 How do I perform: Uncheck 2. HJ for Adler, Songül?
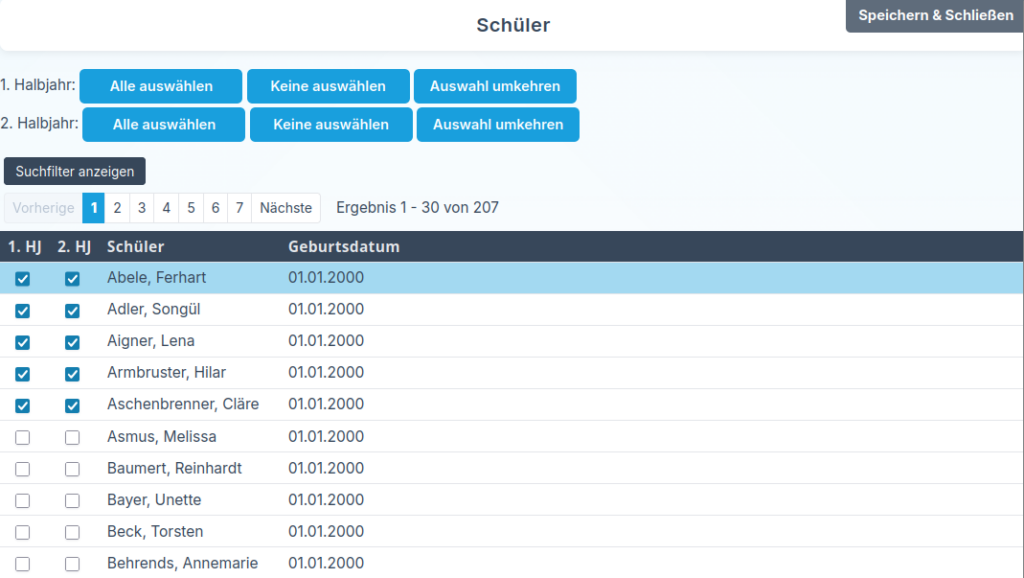coord(72,311)
